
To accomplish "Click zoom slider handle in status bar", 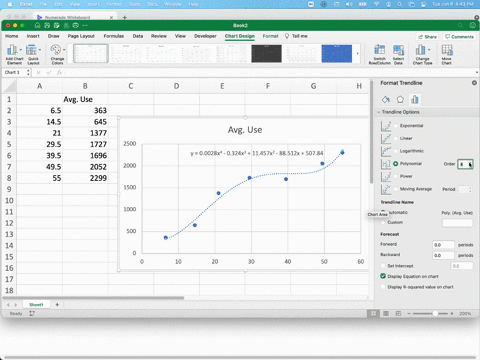I will pyautogui.click(x=435, y=313).
